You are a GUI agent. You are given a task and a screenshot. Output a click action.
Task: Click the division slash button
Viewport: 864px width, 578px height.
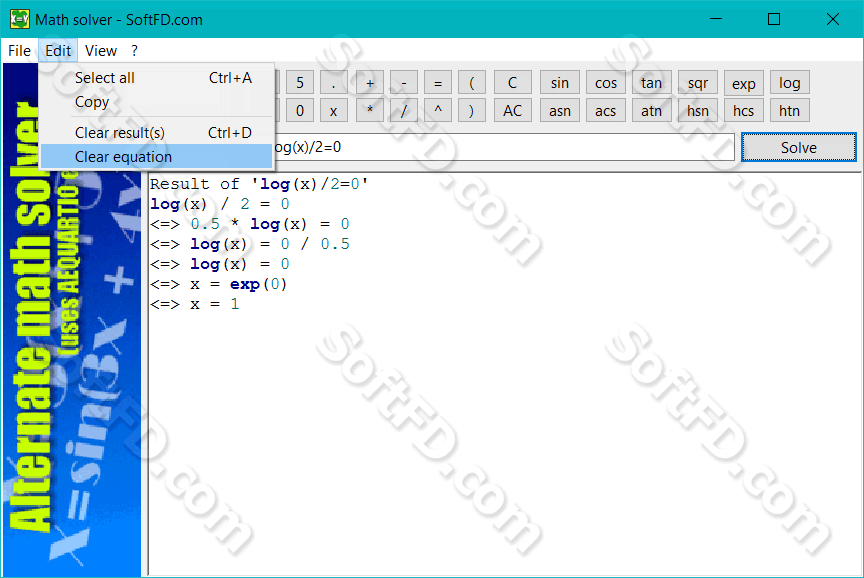point(404,111)
